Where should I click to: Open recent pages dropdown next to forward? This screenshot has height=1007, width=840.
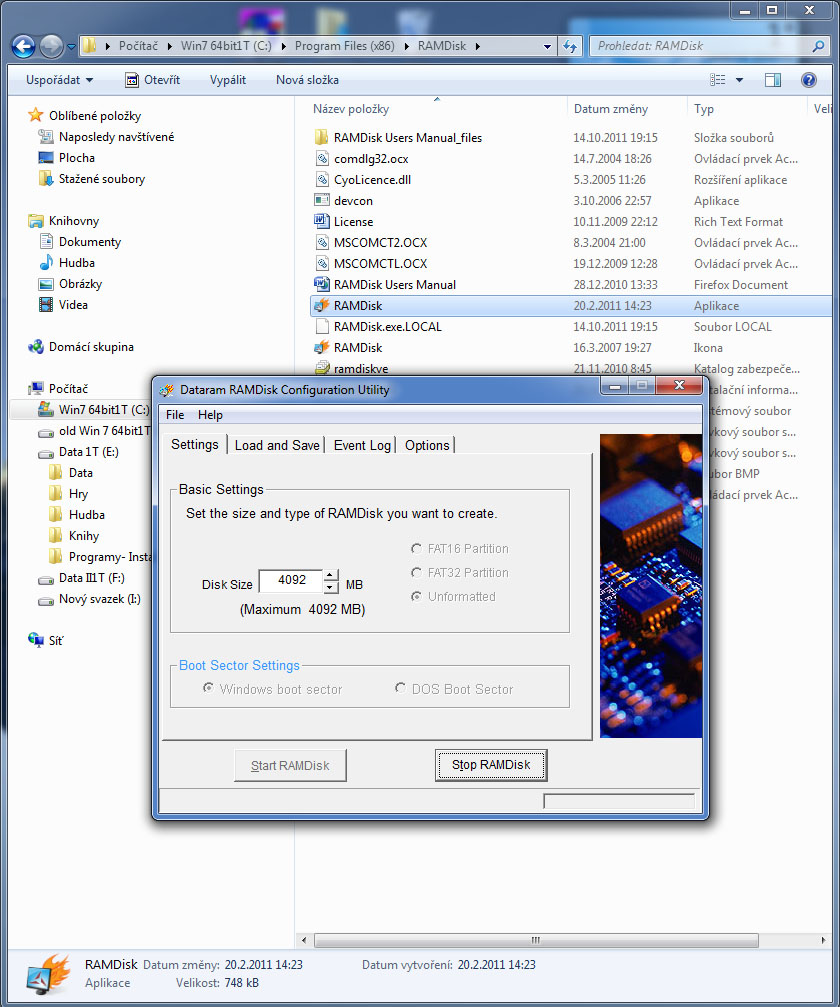(x=71, y=46)
